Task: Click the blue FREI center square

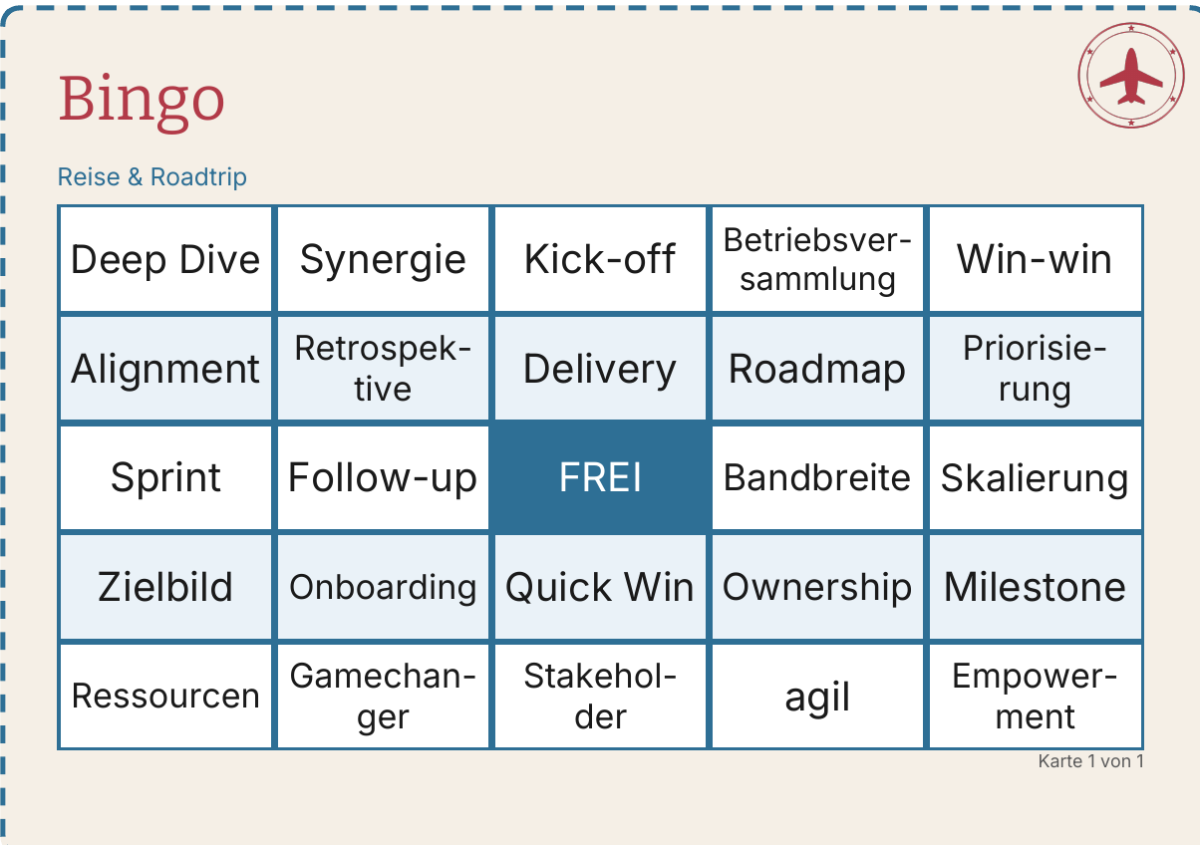Action: click(600, 478)
